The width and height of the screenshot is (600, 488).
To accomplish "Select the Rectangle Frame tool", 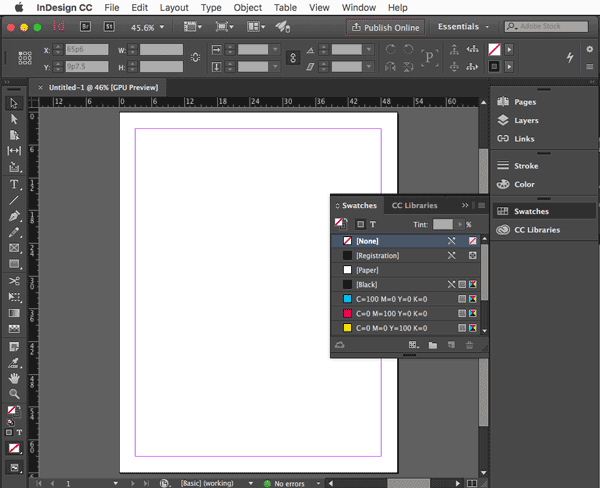I will coord(14,248).
